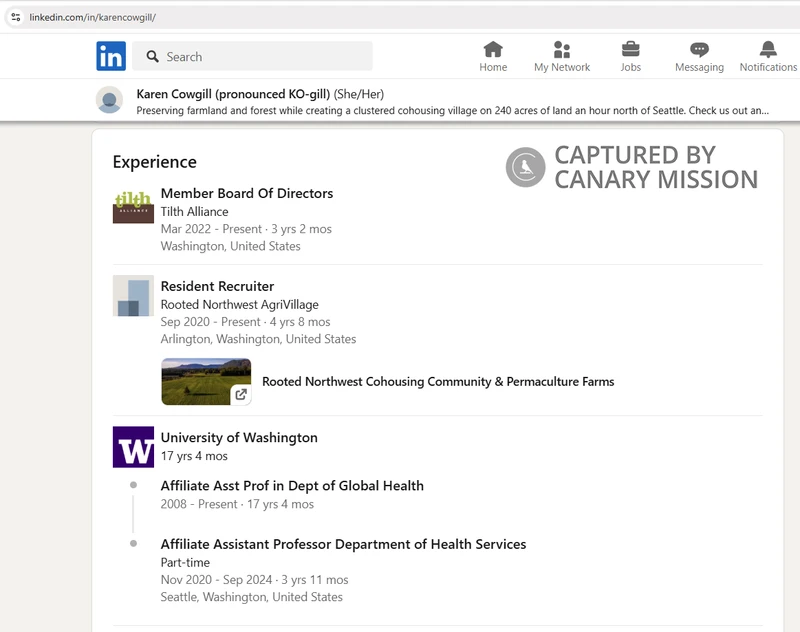This screenshot has height=632, width=800.
Task: Click the Washington, United States location under Tilth
Action: 231,246
